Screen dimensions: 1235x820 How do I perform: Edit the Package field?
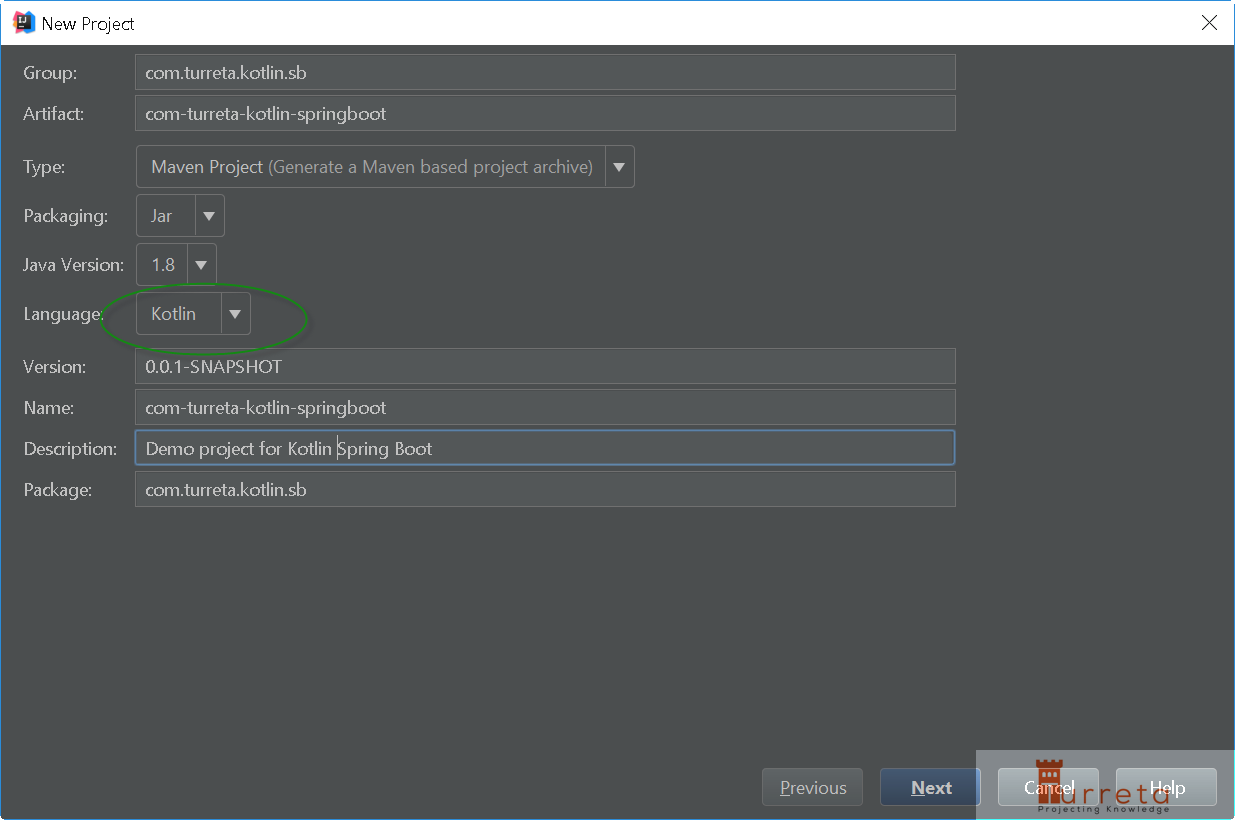click(545, 489)
